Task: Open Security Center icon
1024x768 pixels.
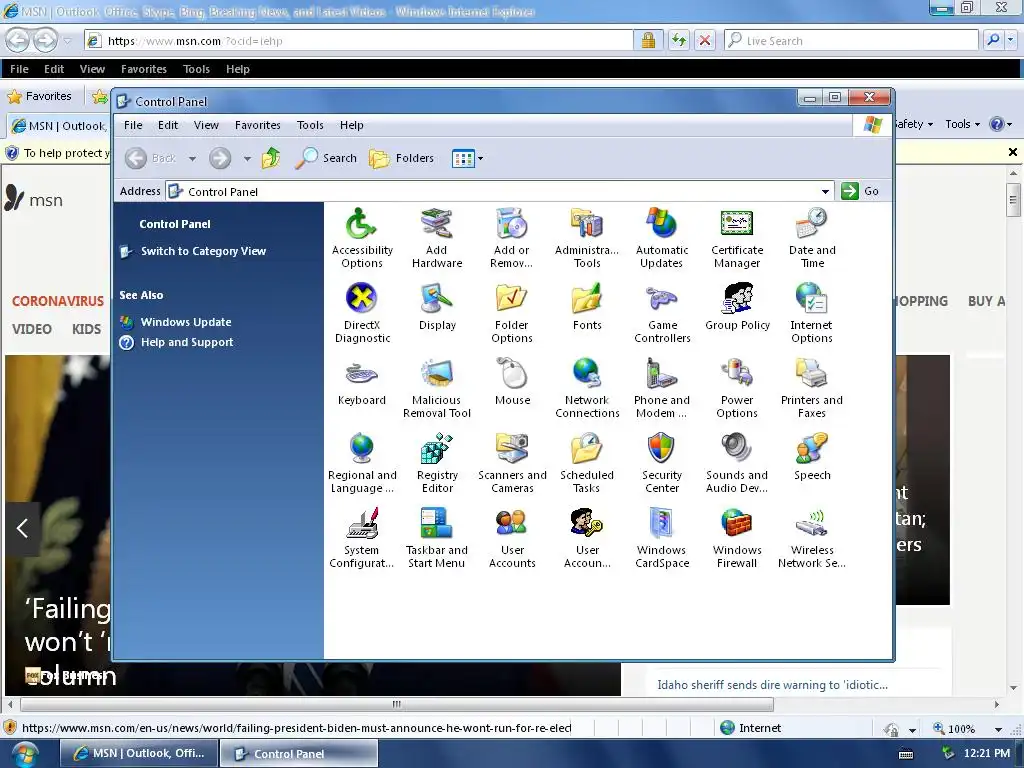Action: click(x=662, y=463)
